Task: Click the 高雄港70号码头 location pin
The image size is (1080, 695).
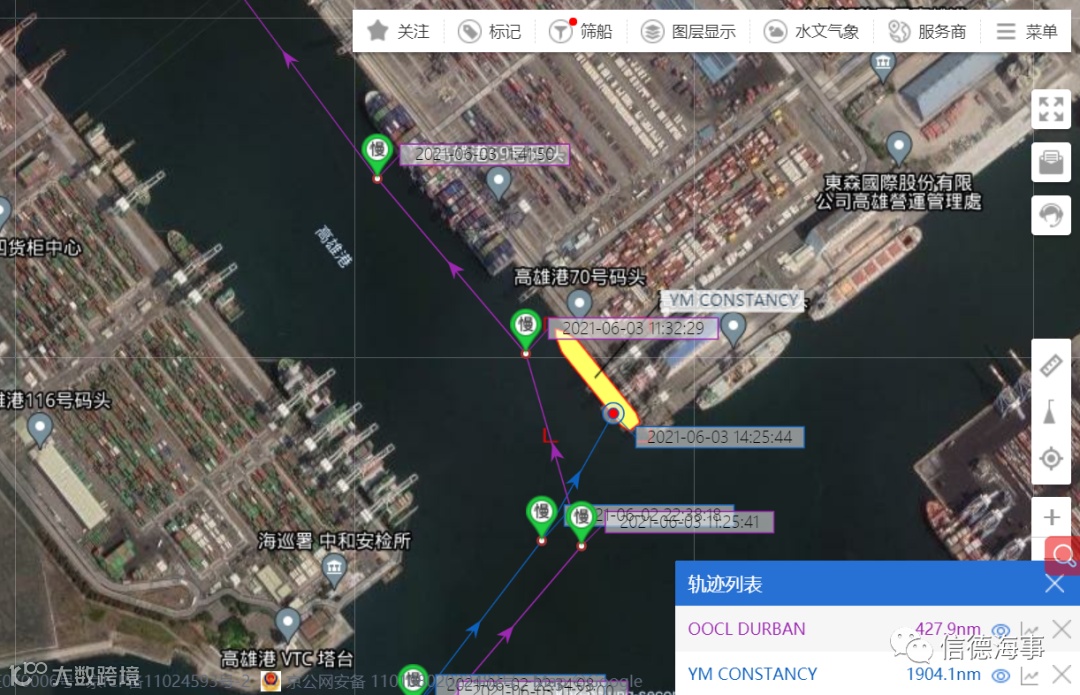Action: pyautogui.click(x=579, y=303)
